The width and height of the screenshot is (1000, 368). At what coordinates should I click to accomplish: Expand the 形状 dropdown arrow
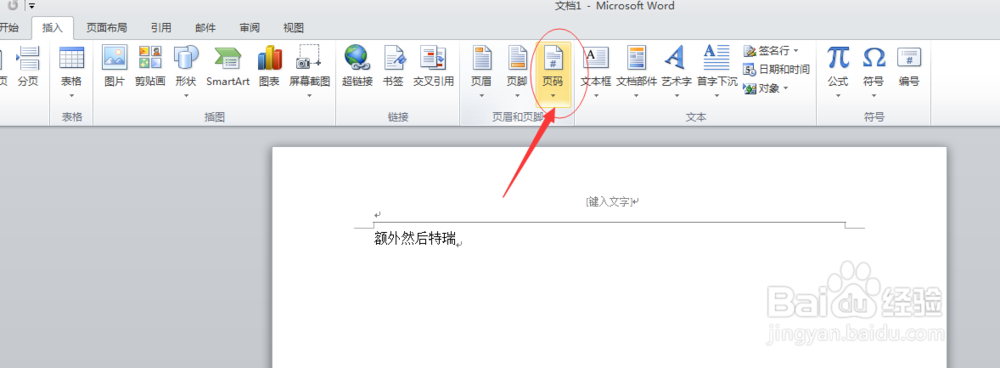click(x=186, y=96)
